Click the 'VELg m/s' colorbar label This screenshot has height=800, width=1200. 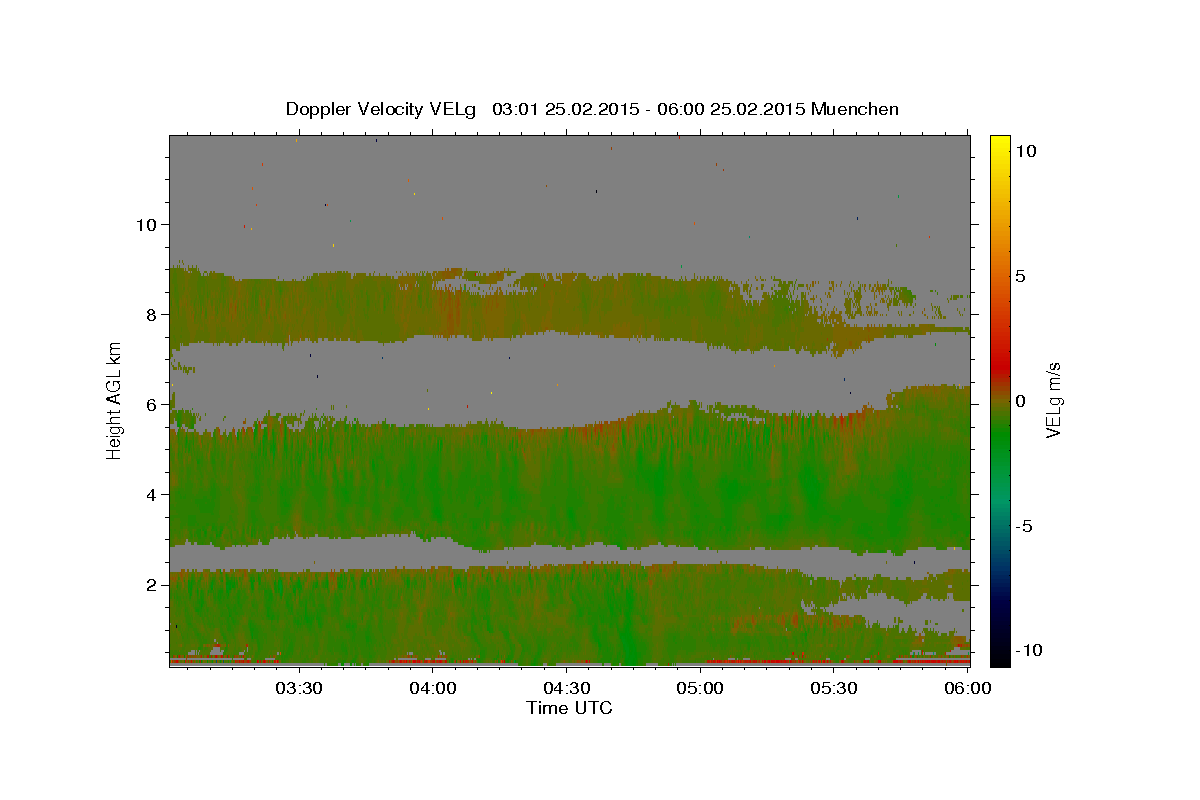click(x=1053, y=402)
